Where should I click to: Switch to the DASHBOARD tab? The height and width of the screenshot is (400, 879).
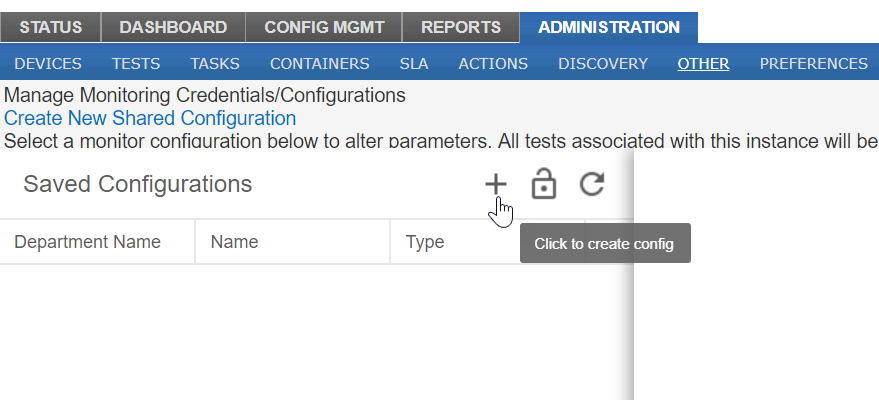(173, 27)
